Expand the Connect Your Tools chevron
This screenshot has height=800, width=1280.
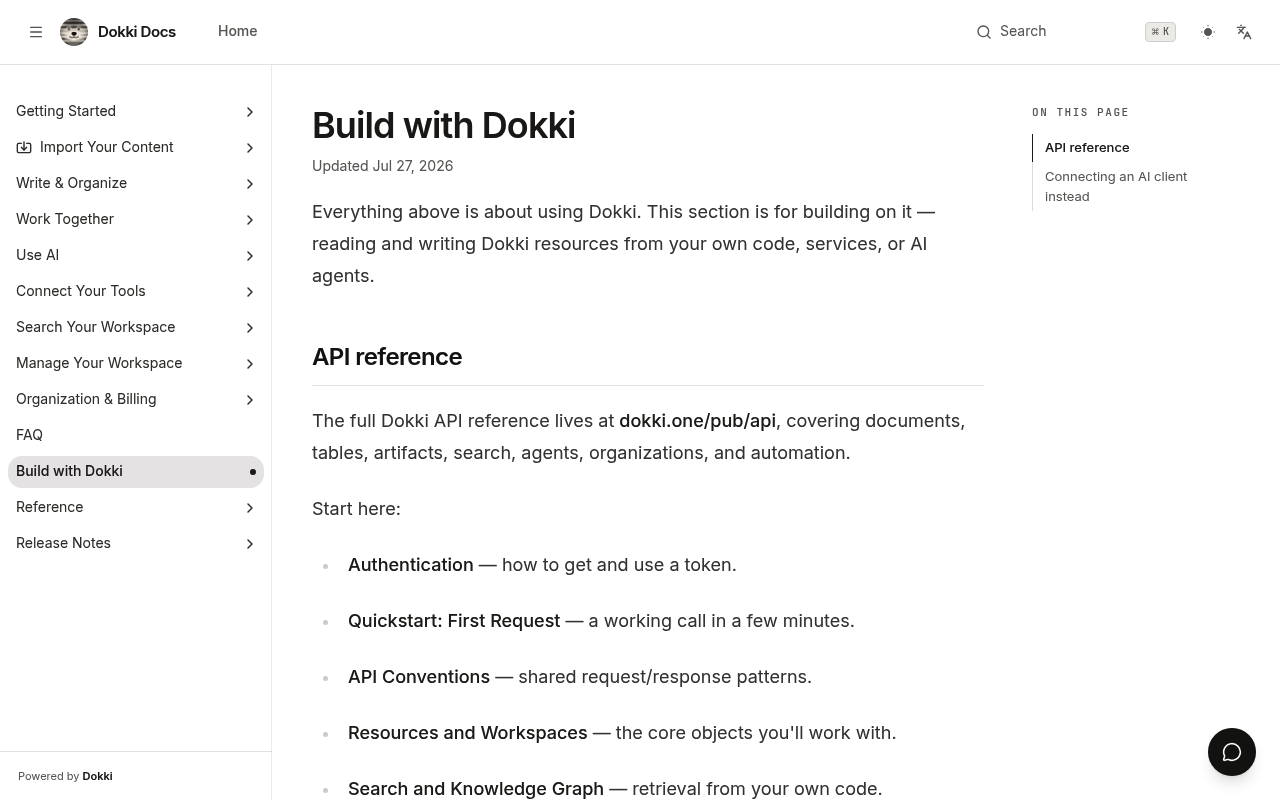pyautogui.click(x=250, y=292)
